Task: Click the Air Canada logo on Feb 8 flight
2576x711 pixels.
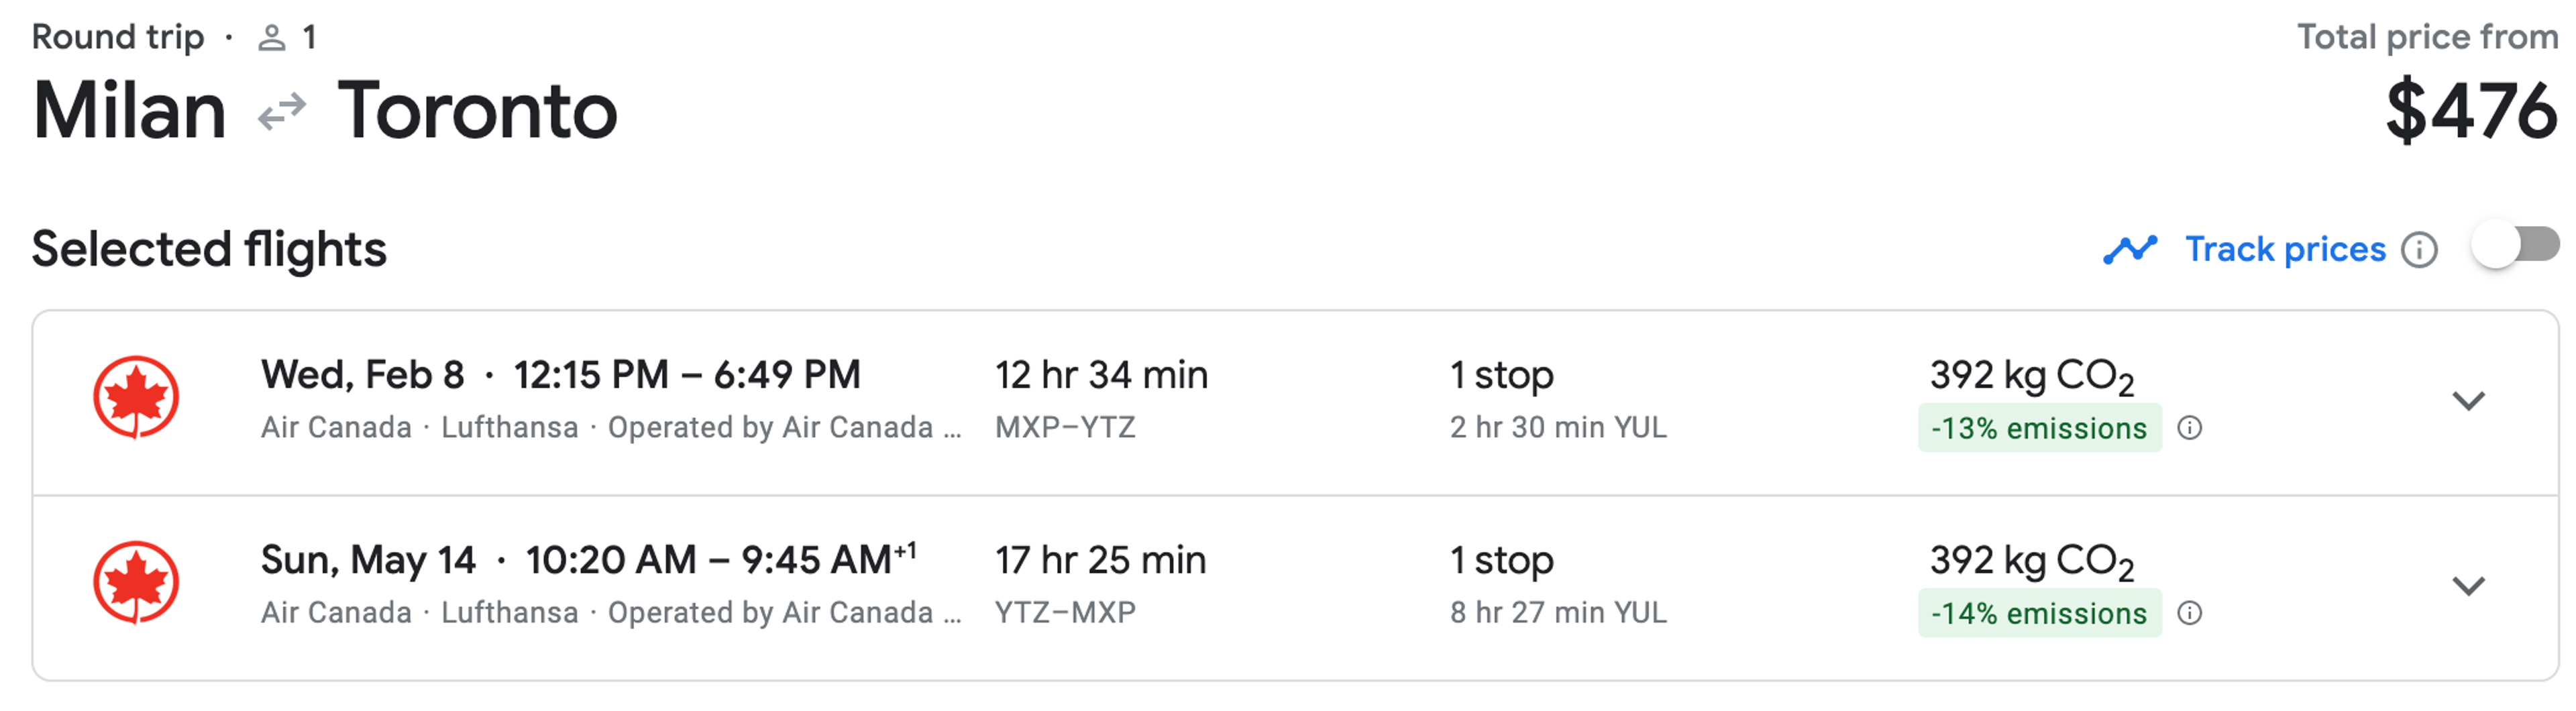Action: coord(136,398)
